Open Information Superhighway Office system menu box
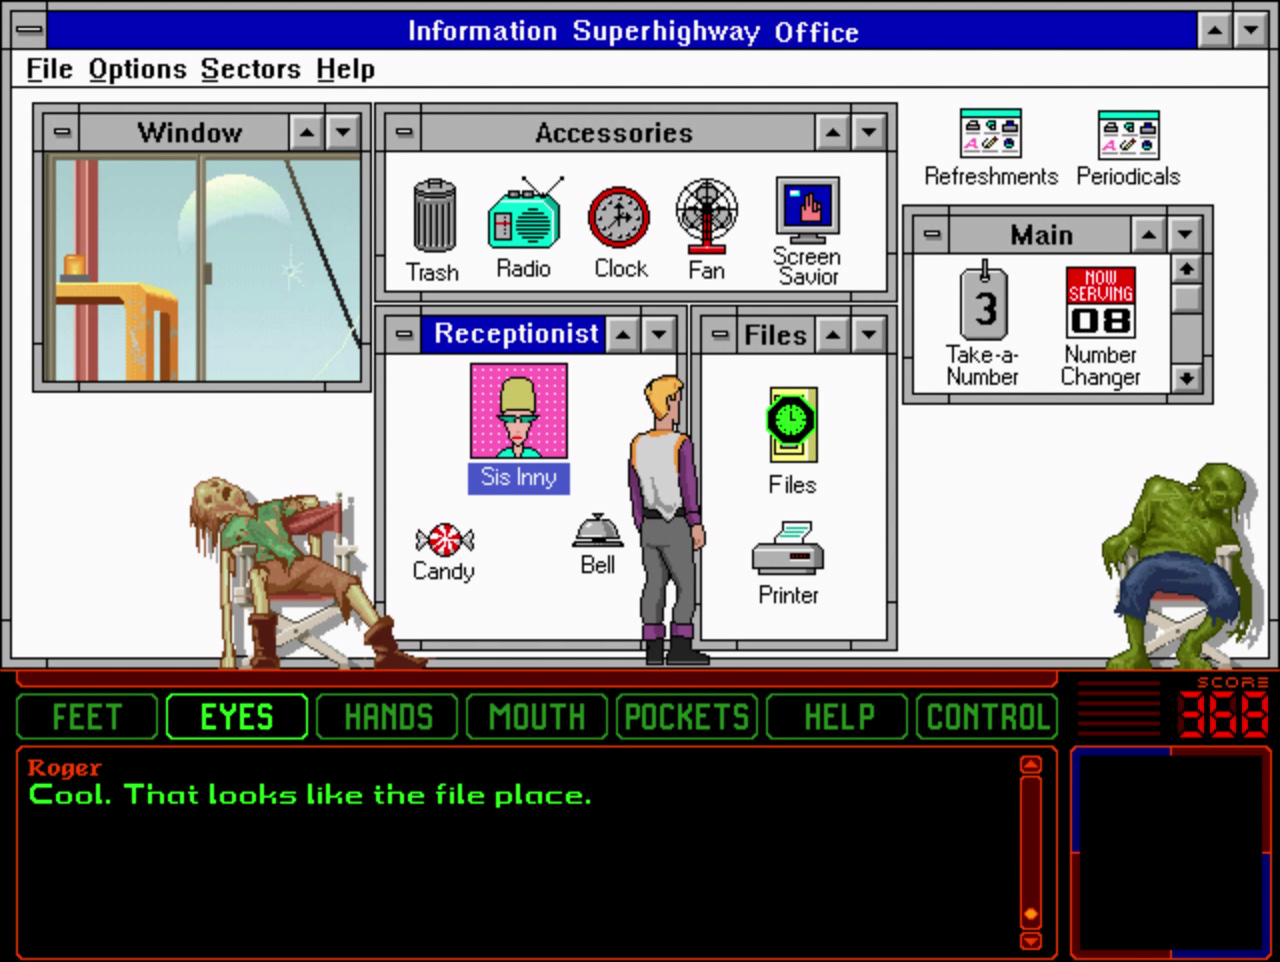The image size is (1280, 962). 31,30
